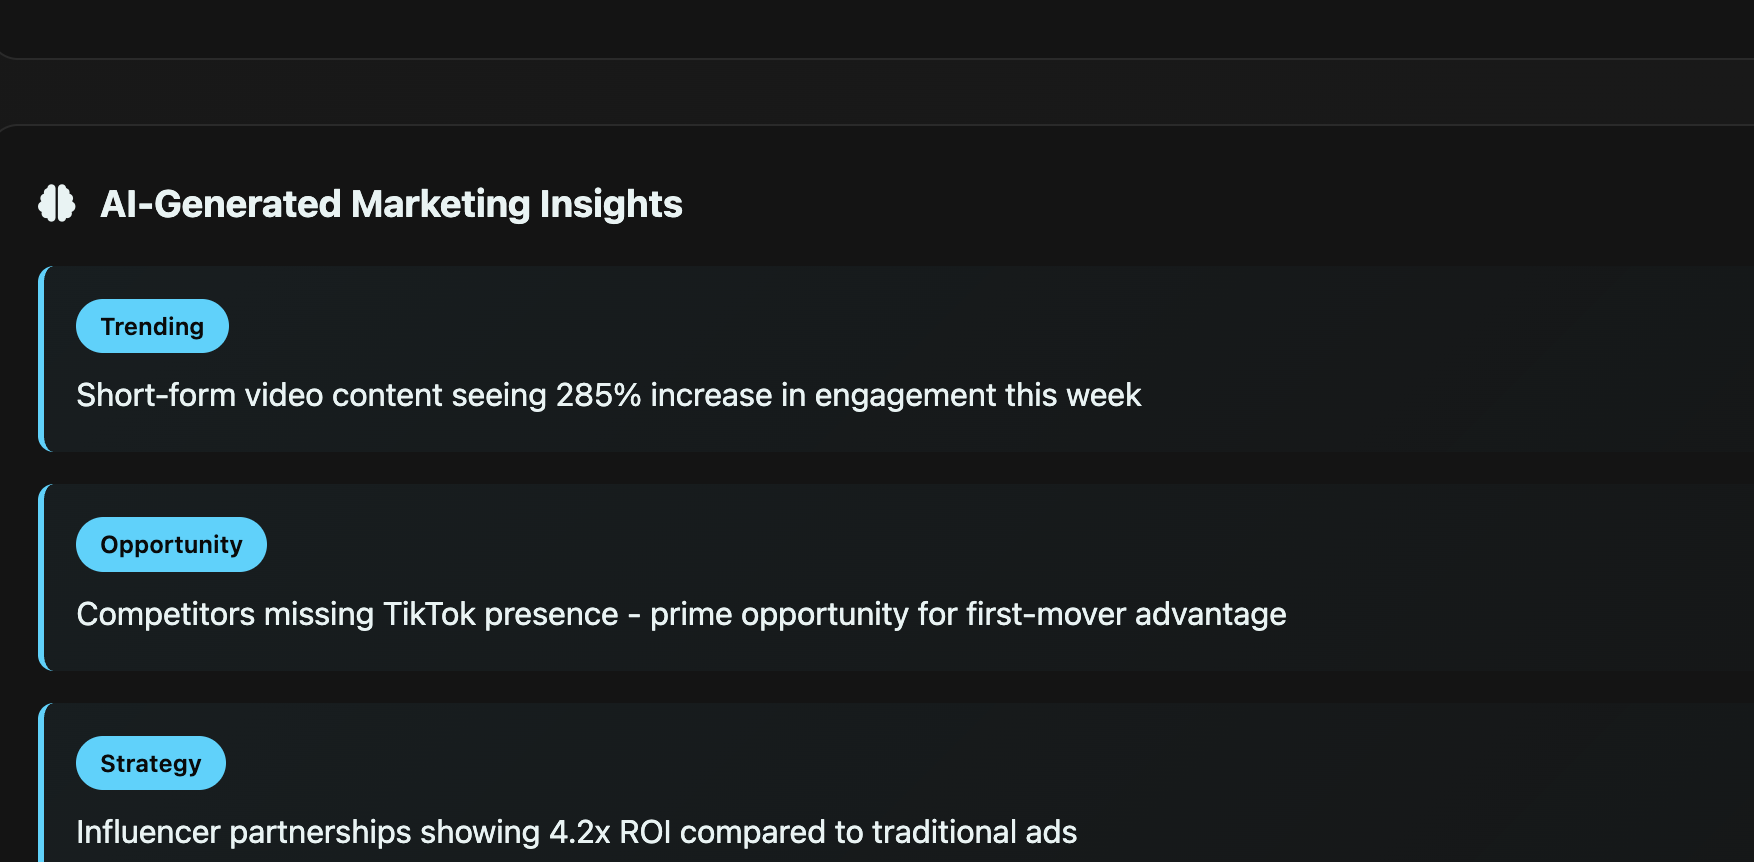Screen dimensions: 1754x862
Task: Click the word "Influencer" in the Strategy card
Action: (148, 832)
